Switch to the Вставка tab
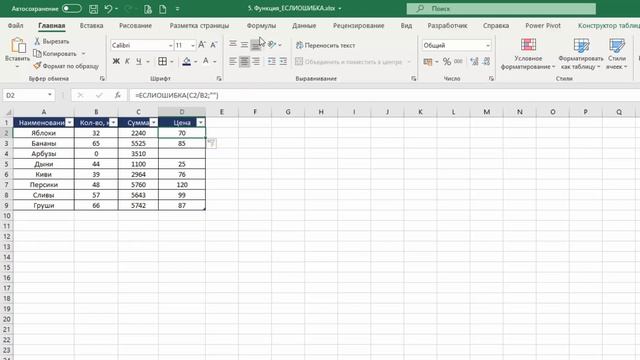Image resolution: width=640 pixels, height=360 pixels. 91,25
